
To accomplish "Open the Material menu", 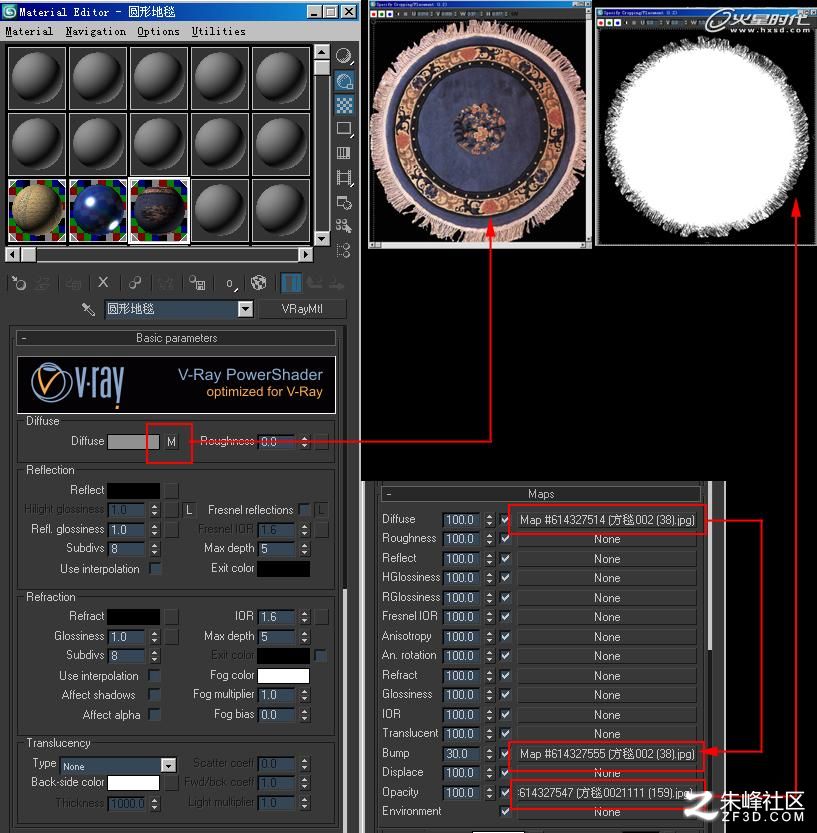I will pos(29,31).
